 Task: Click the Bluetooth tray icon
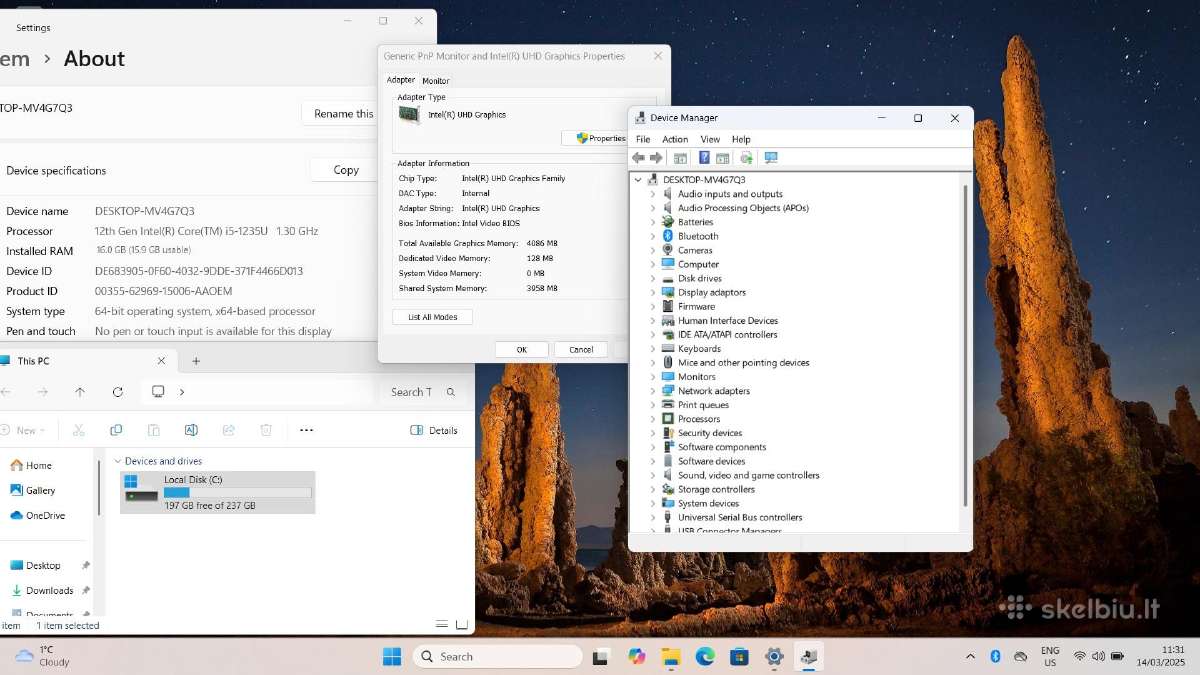point(995,656)
